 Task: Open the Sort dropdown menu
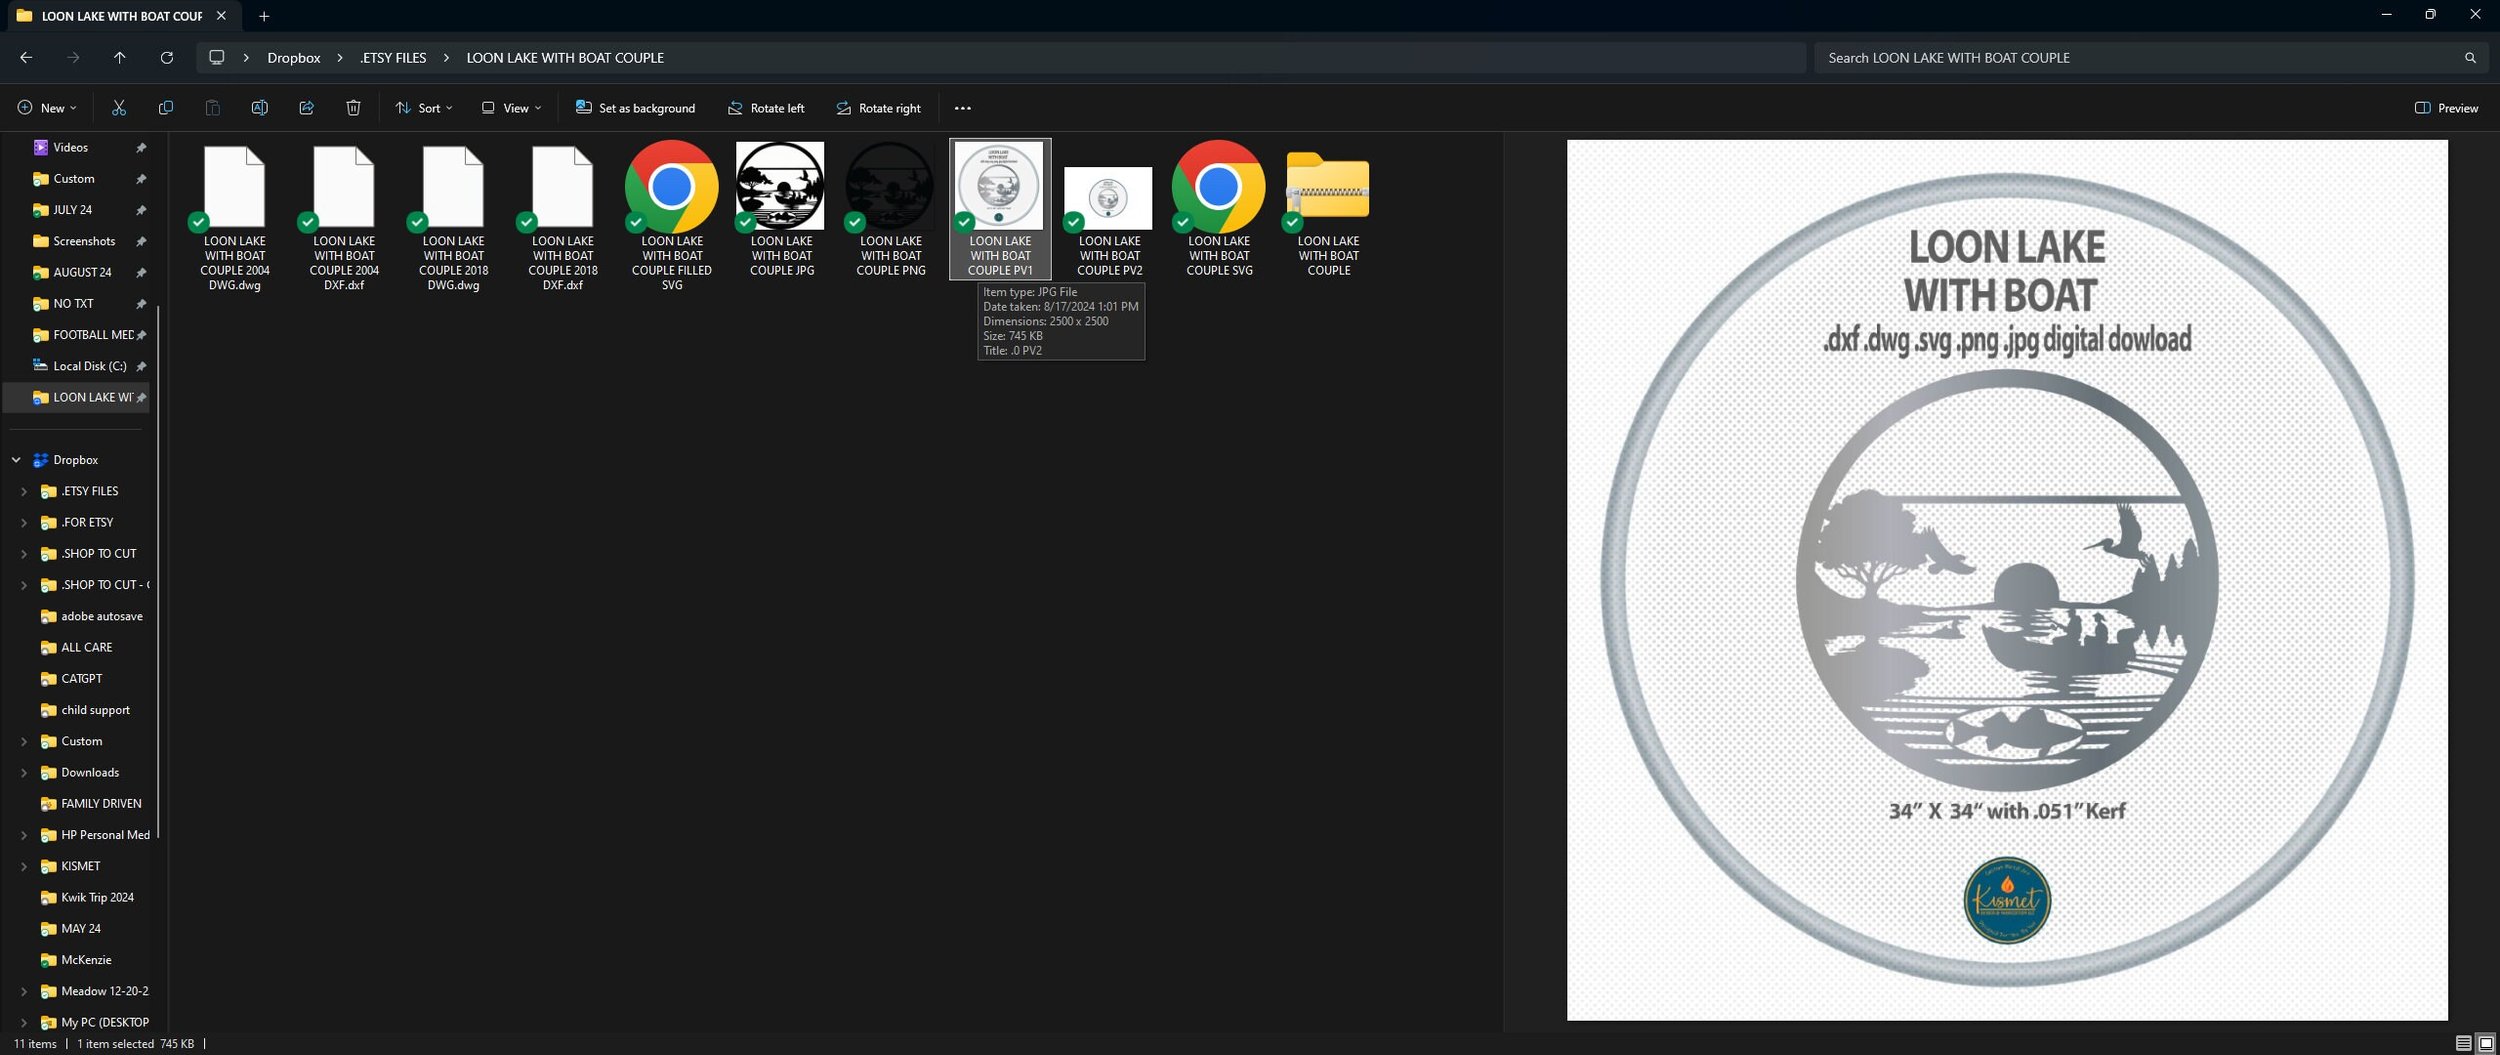424,108
